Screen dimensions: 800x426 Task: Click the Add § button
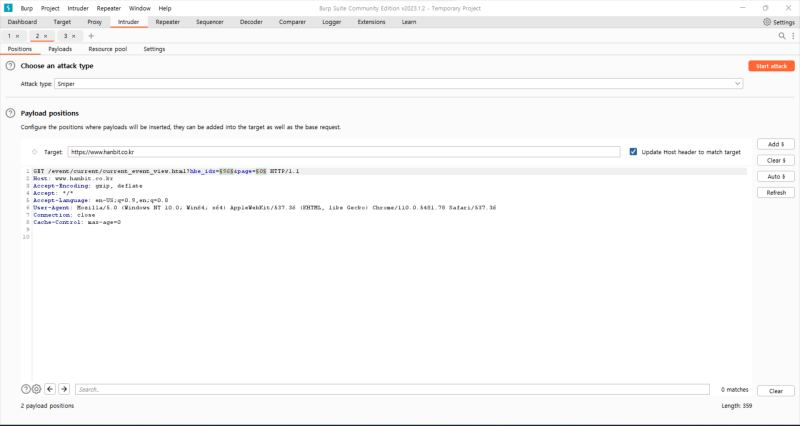[x=776, y=144]
